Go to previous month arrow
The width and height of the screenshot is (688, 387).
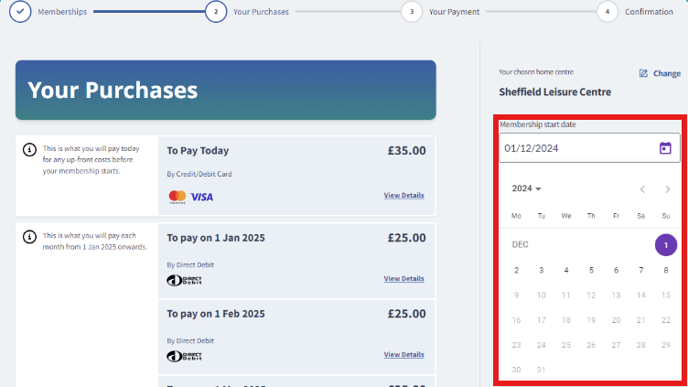[x=642, y=189]
